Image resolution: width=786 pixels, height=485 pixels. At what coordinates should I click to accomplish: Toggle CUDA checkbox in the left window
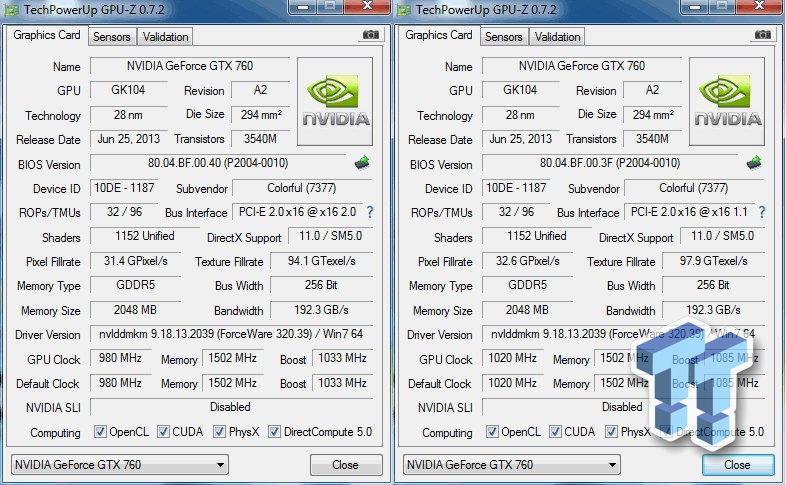tap(163, 431)
